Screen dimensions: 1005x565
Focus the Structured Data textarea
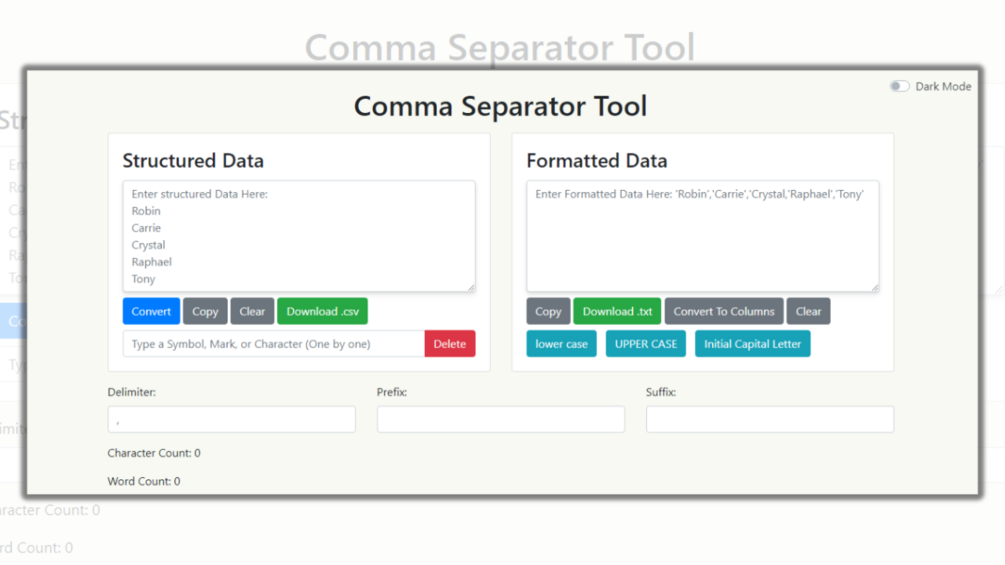[x=298, y=236]
